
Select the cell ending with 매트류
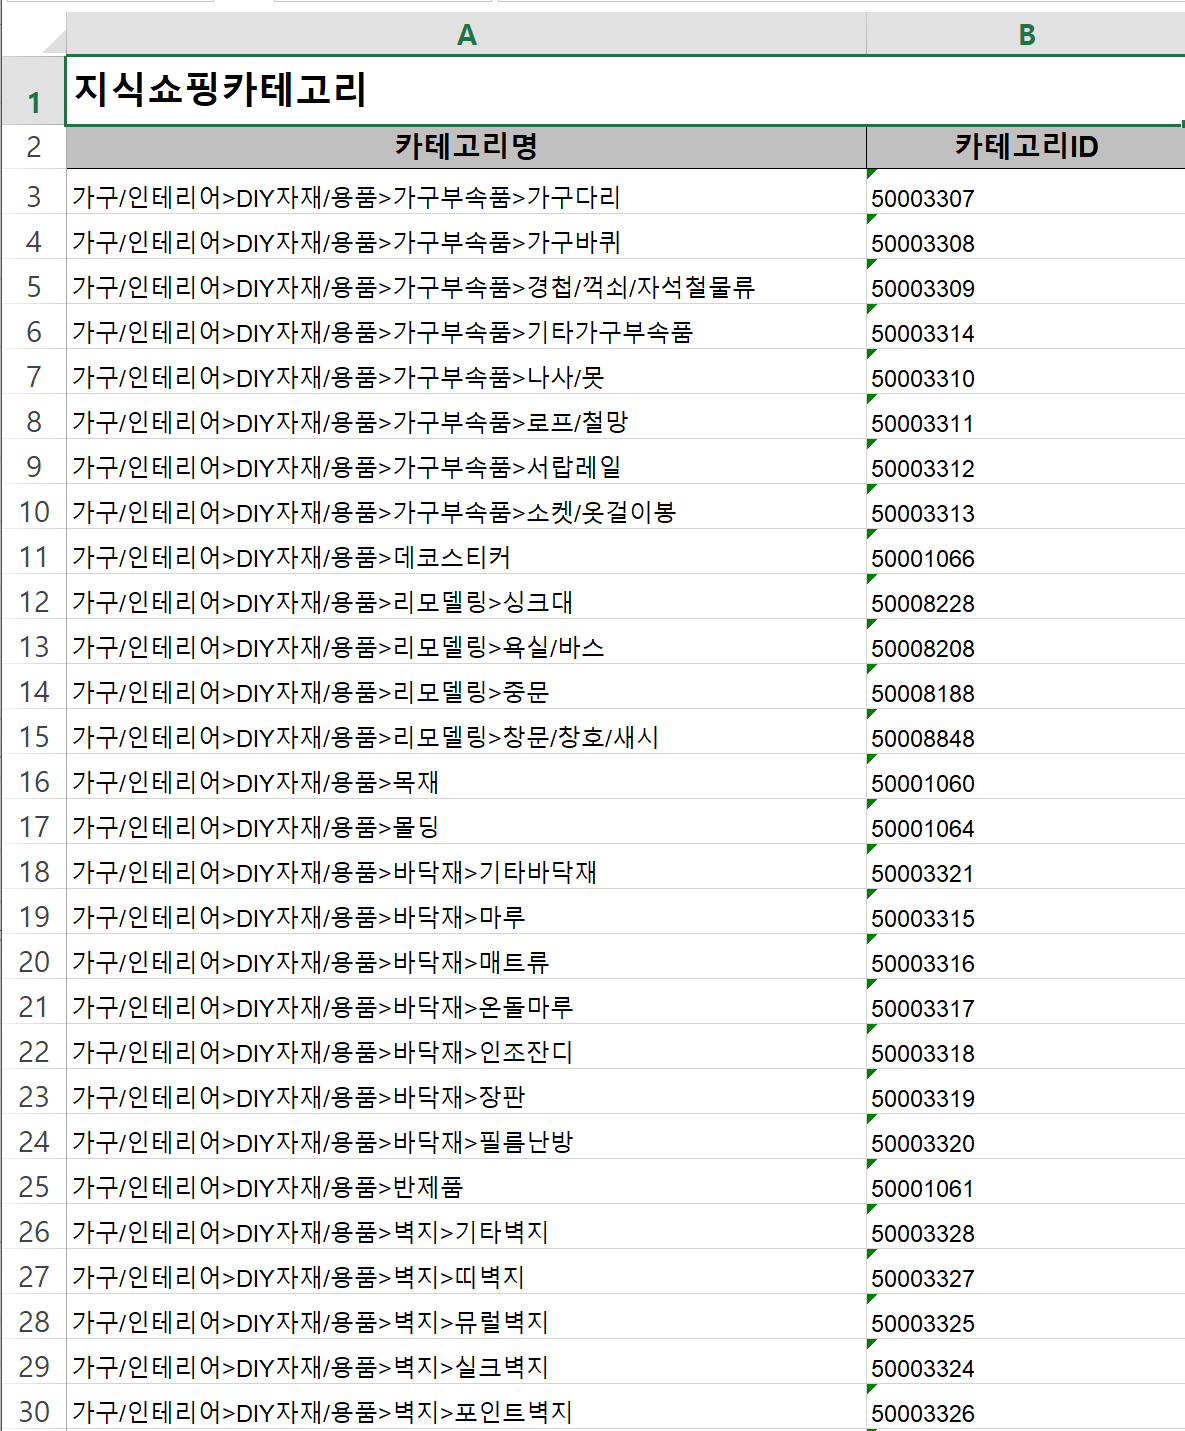pyautogui.click(x=466, y=957)
